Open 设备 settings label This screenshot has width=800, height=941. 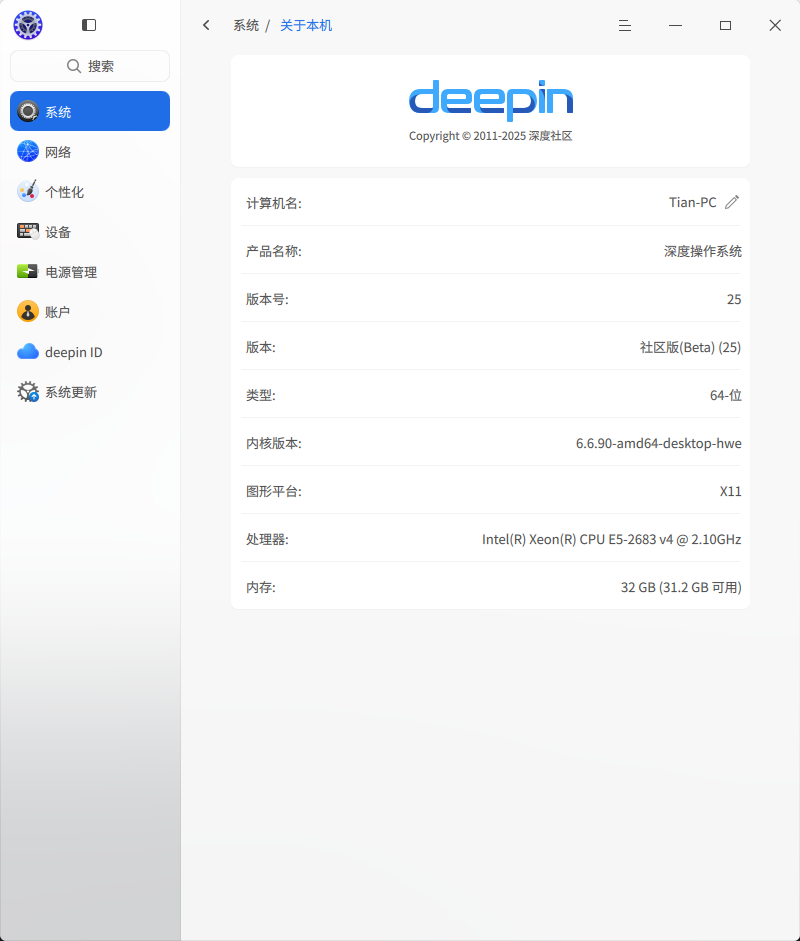(x=58, y=232)
